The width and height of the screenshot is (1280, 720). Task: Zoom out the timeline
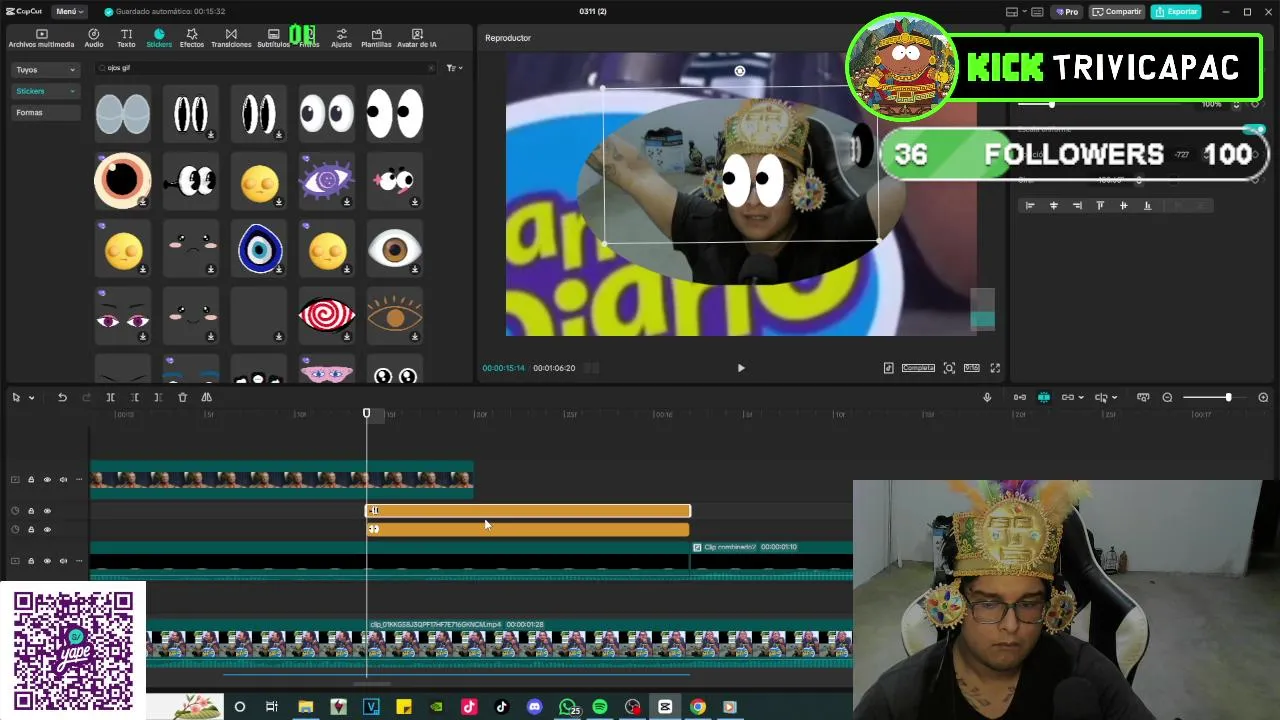pyautogui.click(x=1167, y=397)
